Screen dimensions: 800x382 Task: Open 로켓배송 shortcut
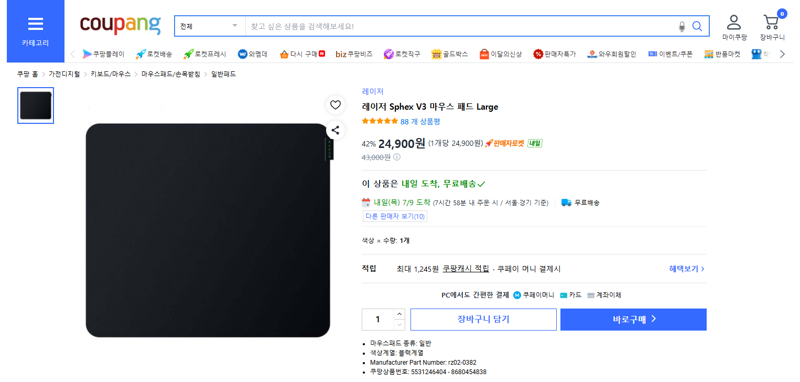coord(154,54)
